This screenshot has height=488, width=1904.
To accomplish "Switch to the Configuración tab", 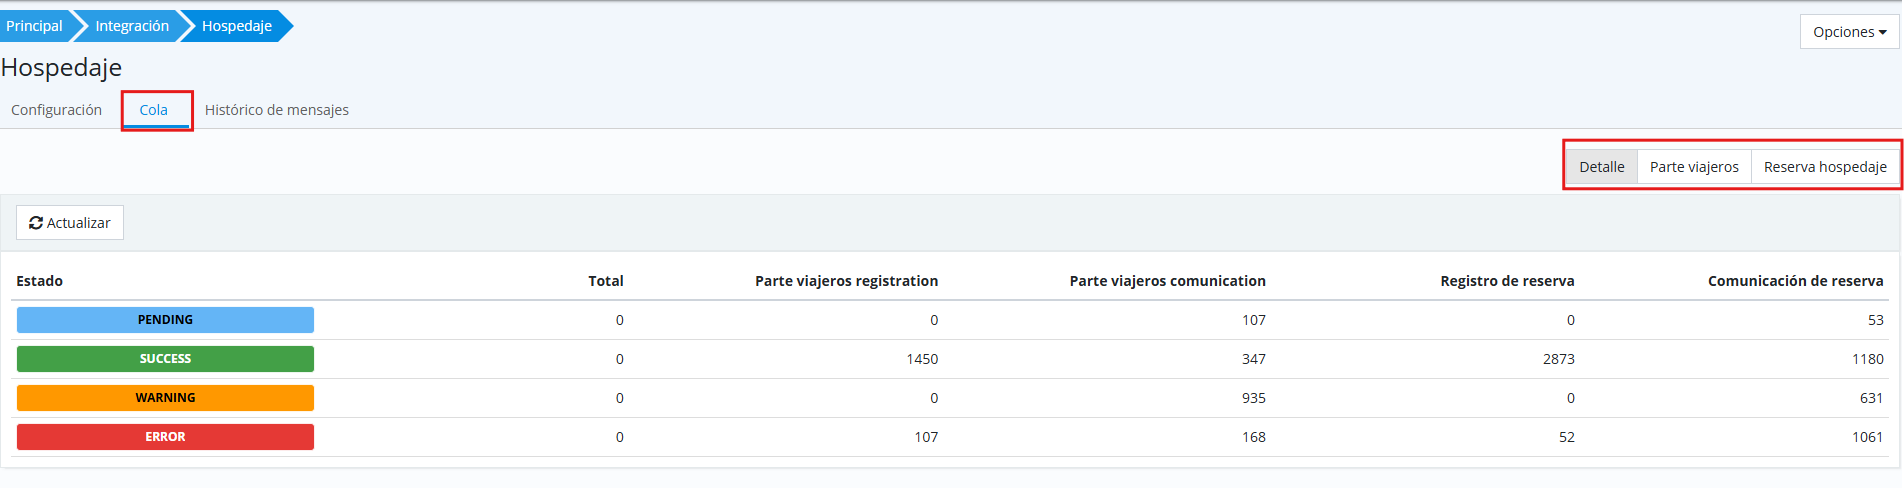I will [56, 110].
